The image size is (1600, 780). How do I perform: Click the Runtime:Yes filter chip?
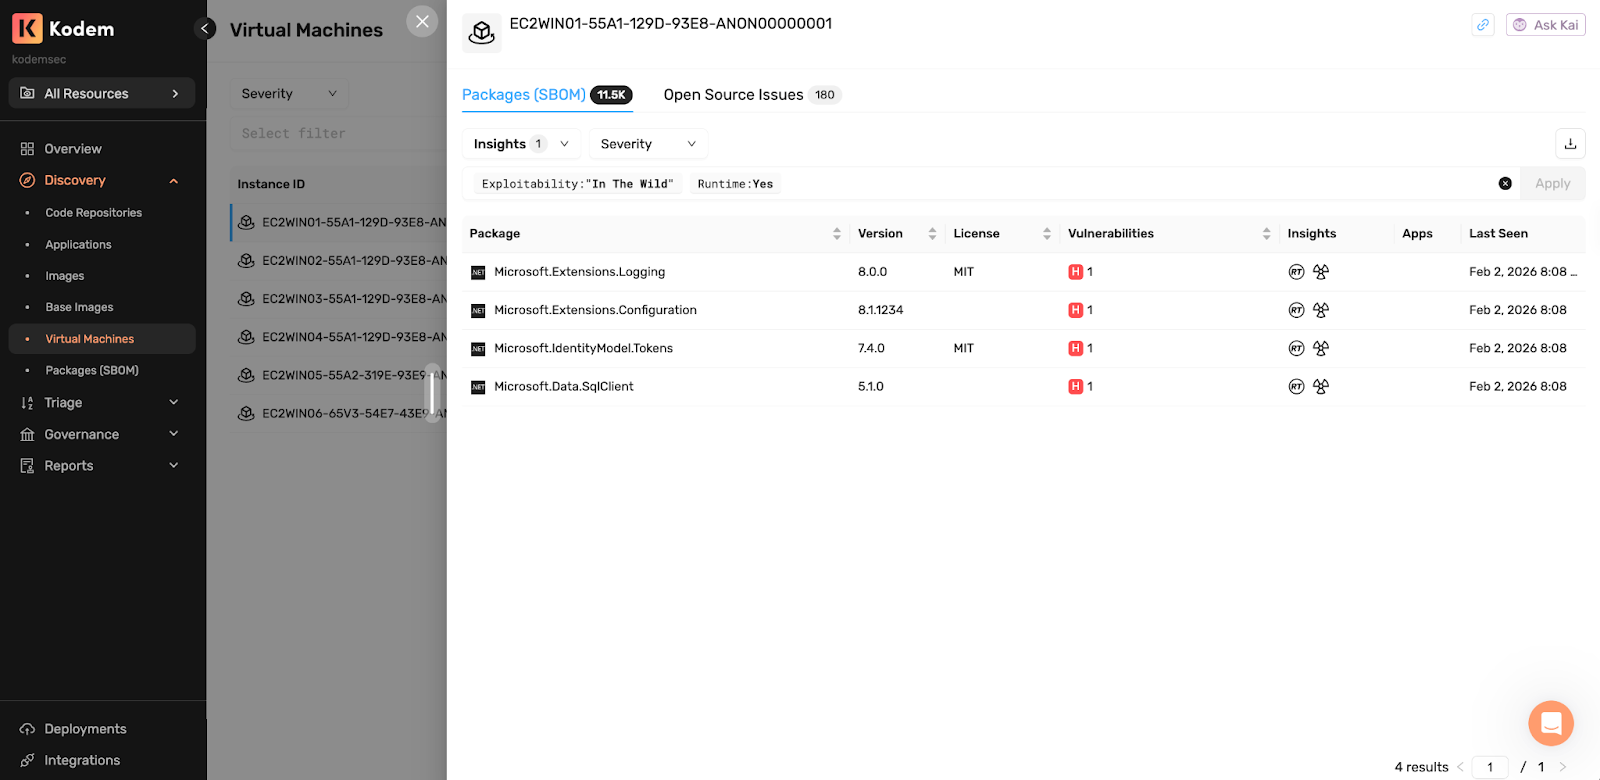(x=735, y=184)
